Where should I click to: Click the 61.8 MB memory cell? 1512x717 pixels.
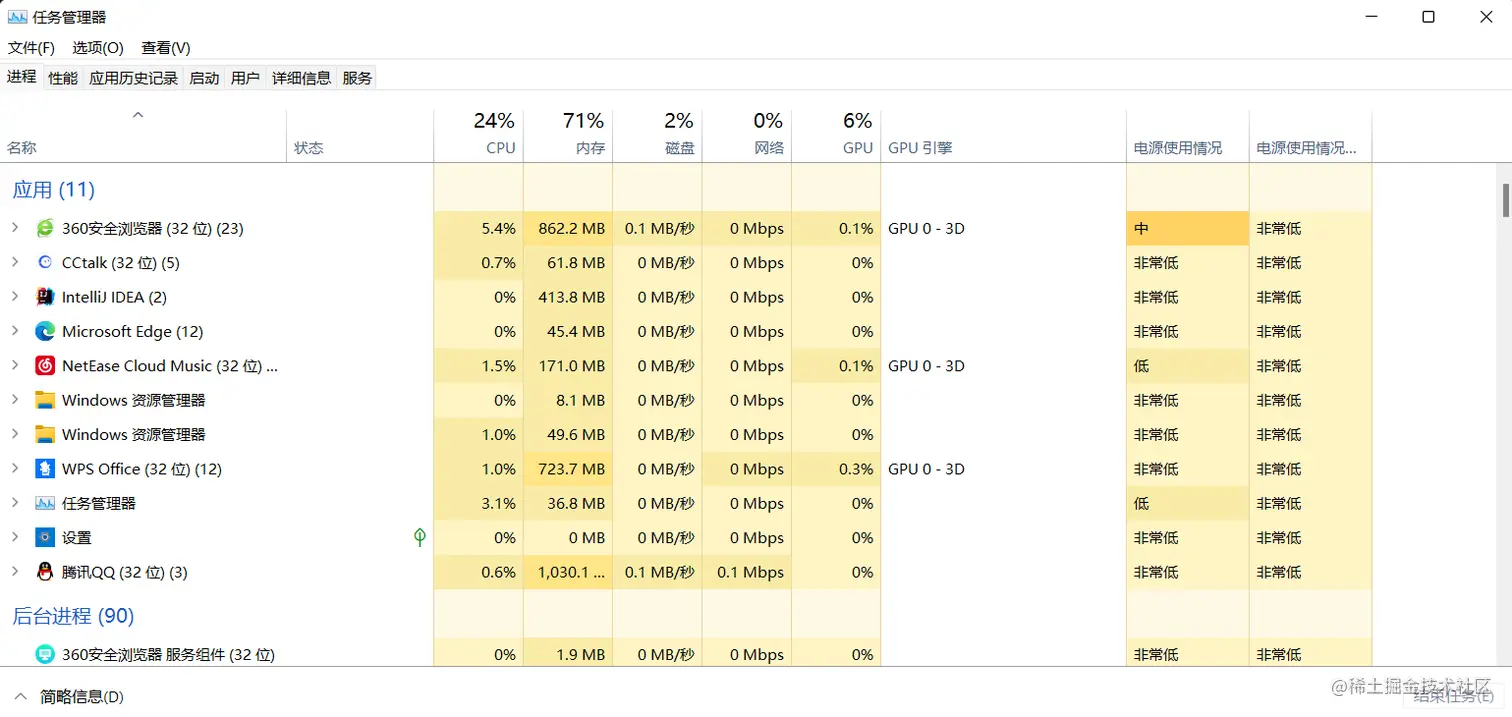(568, 262)
